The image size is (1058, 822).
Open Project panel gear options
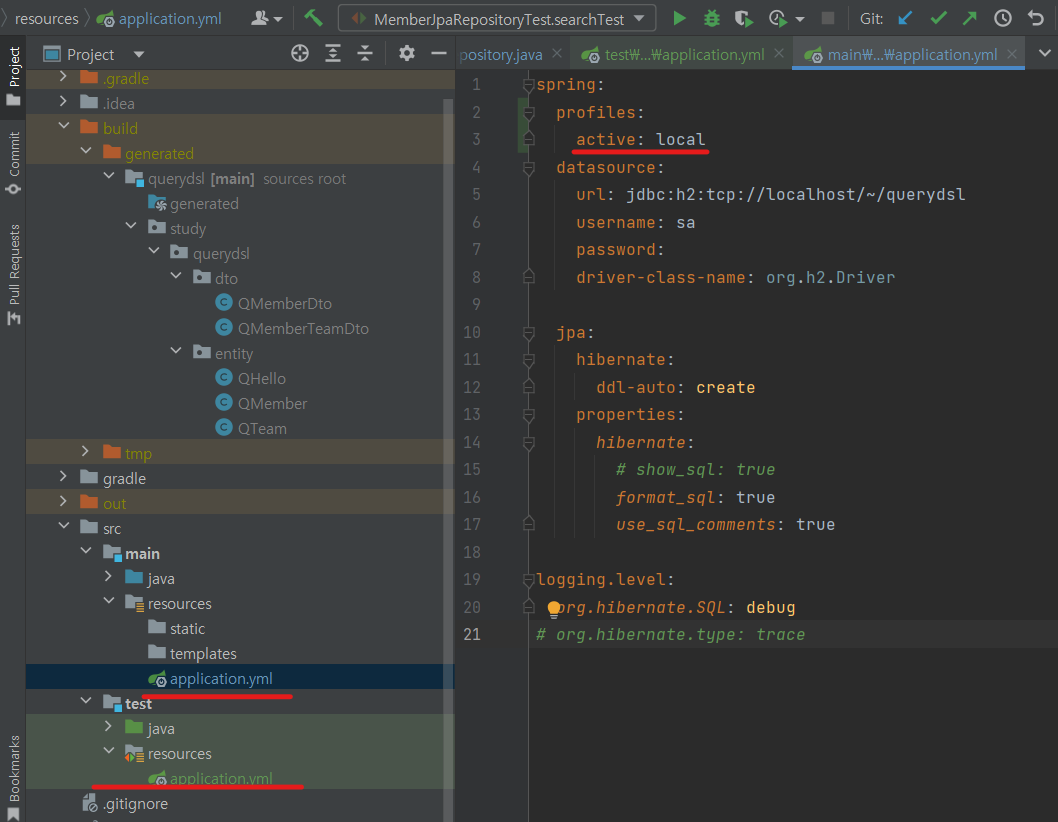(x=406, y=54)
